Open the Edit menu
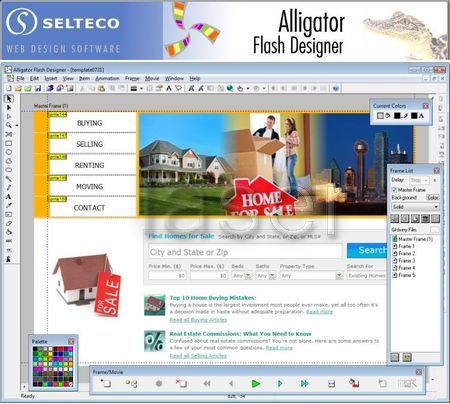450x404 pixels. point(34,79)
